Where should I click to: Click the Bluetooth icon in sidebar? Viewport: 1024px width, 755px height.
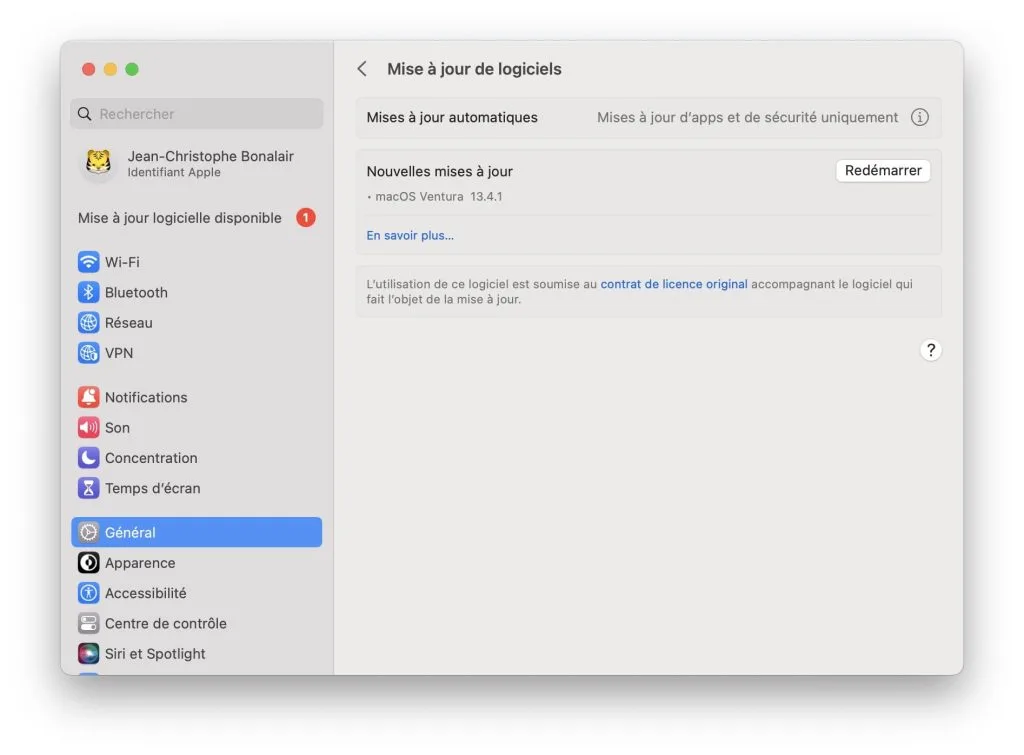(88, 292)
